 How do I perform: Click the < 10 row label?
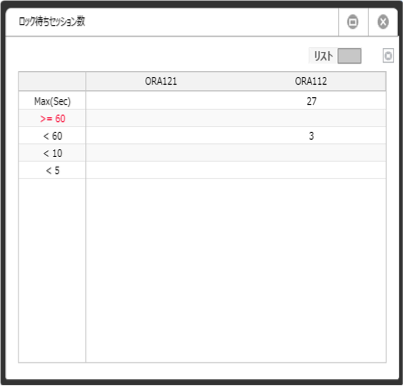(53, 153)
